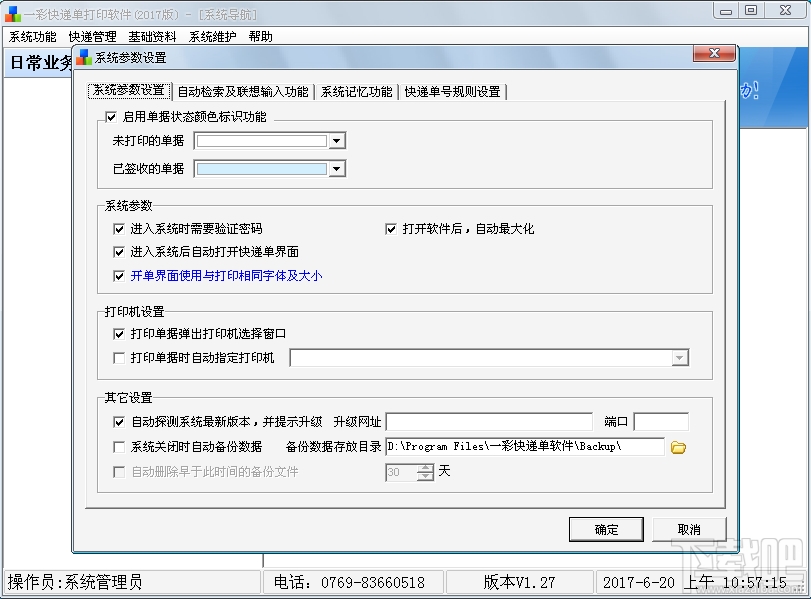
Task: Open the backup folder browse icon
Action: tap(678, 447)
